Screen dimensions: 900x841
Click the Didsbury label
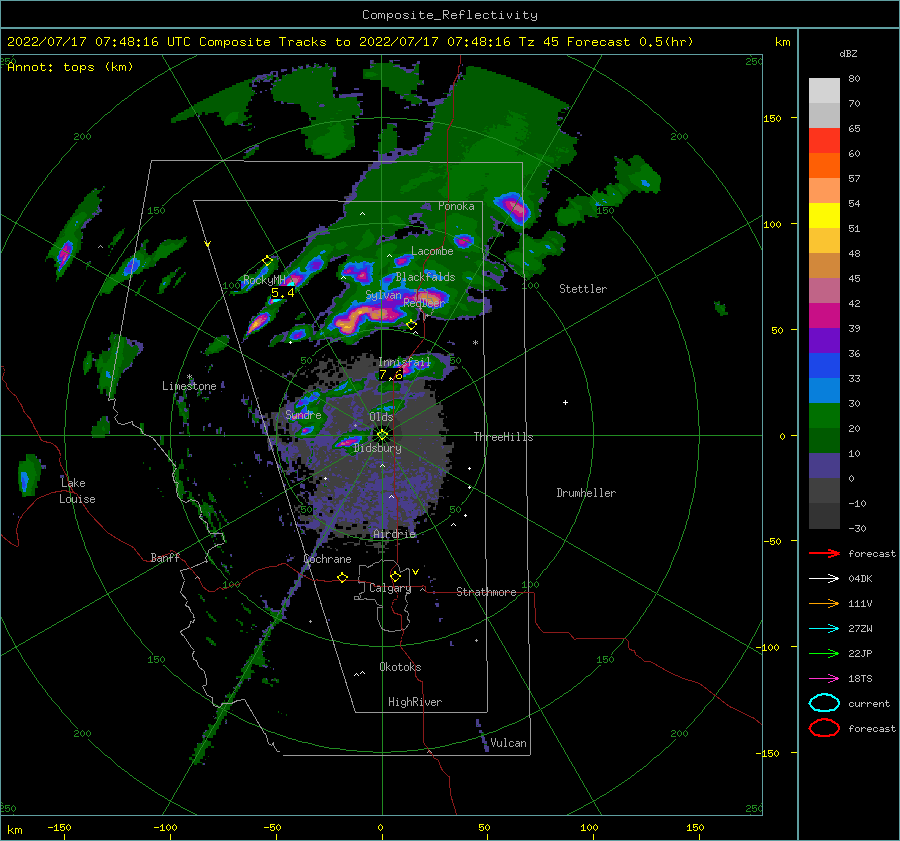378,448
